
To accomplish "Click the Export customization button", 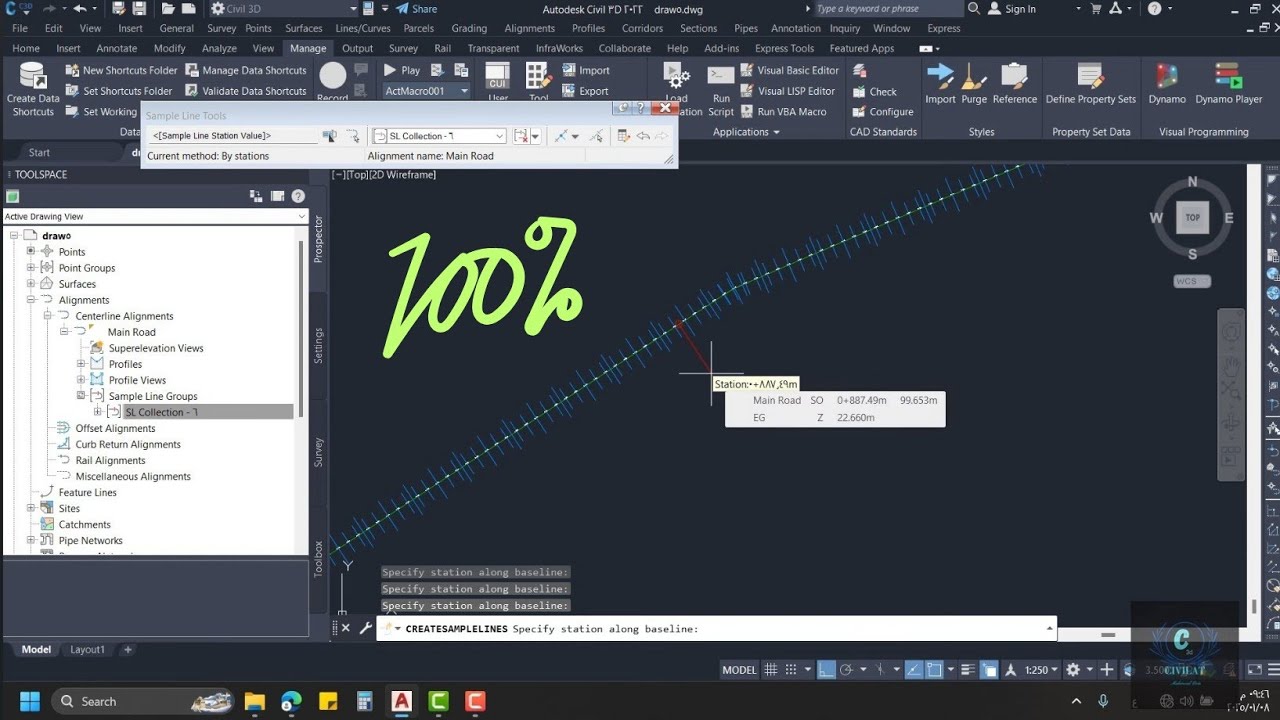I will (x=586, y=91).
